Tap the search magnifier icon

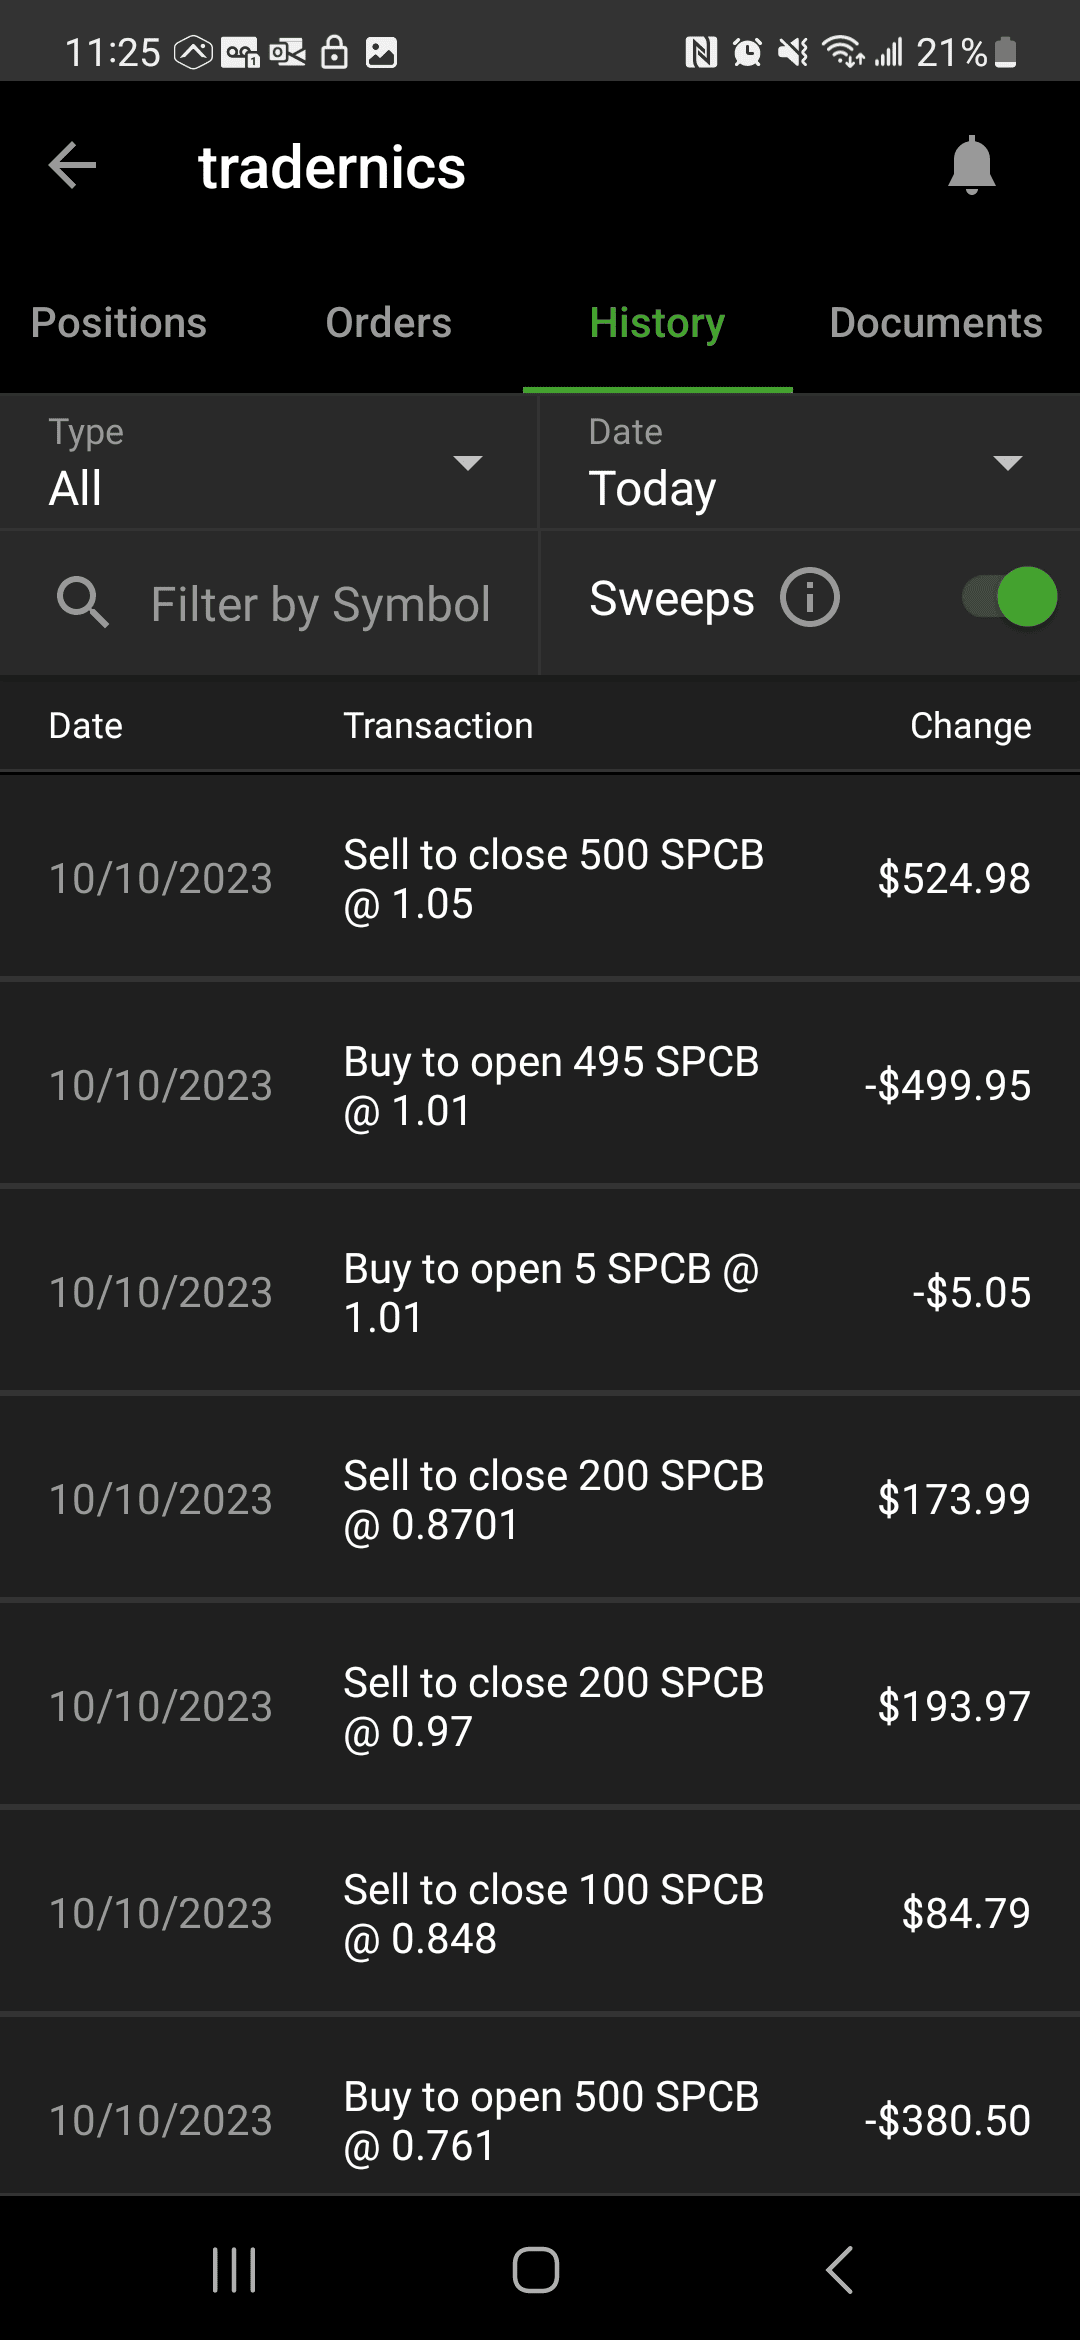pos(82,603)
